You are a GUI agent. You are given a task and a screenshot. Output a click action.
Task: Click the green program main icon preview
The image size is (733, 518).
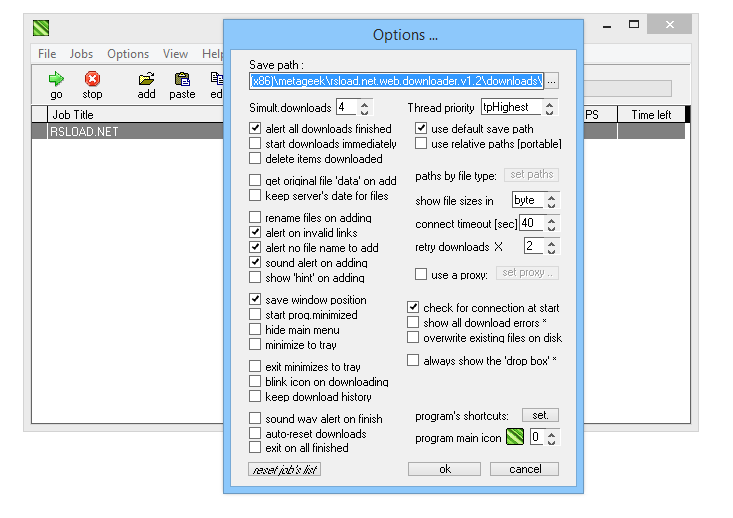[515, 437]
